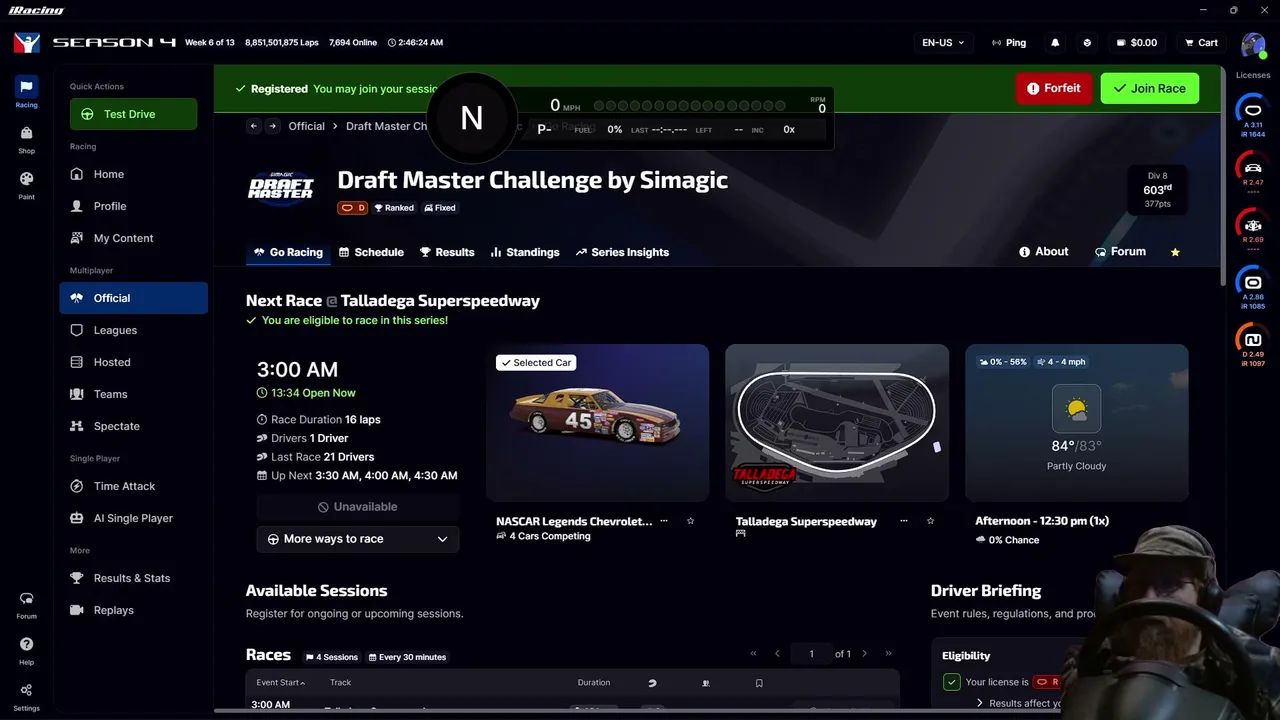Expand the Results affect eligibility row

click(x=1018, y=703)
